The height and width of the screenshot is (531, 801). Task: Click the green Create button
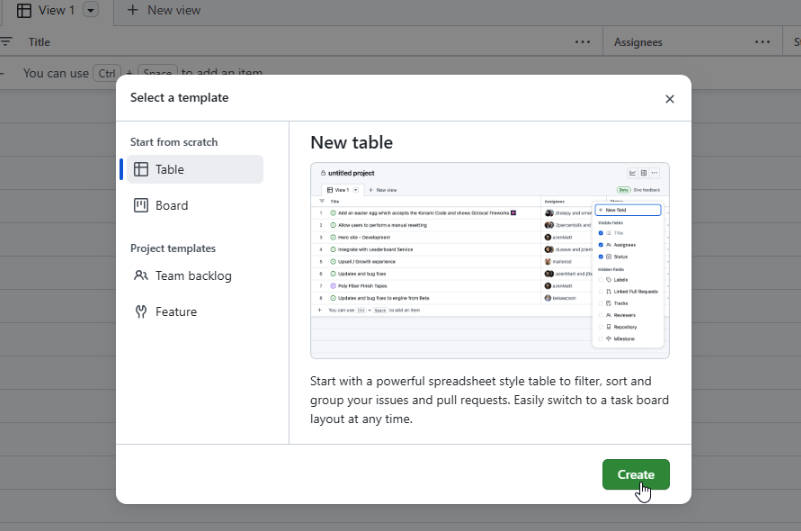point(635,474)
